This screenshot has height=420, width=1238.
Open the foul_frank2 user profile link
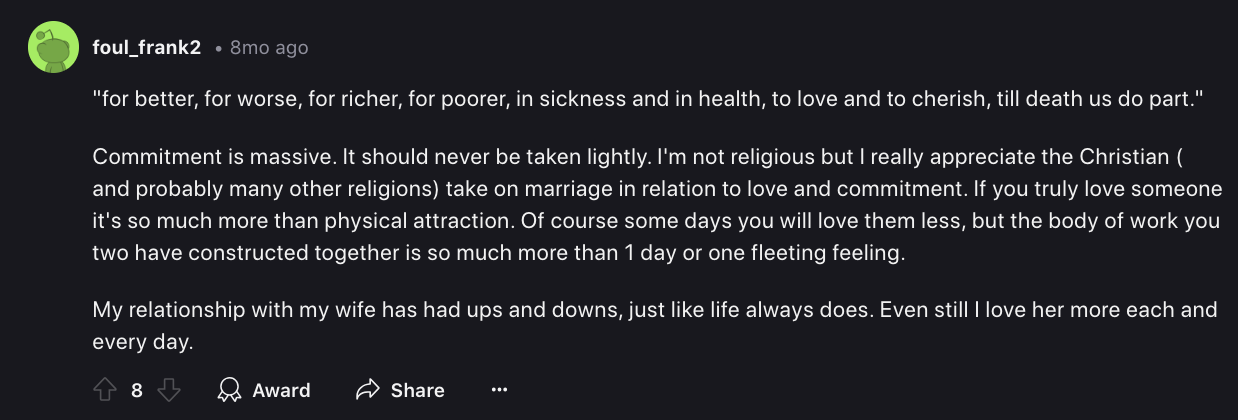pos(147,47)
